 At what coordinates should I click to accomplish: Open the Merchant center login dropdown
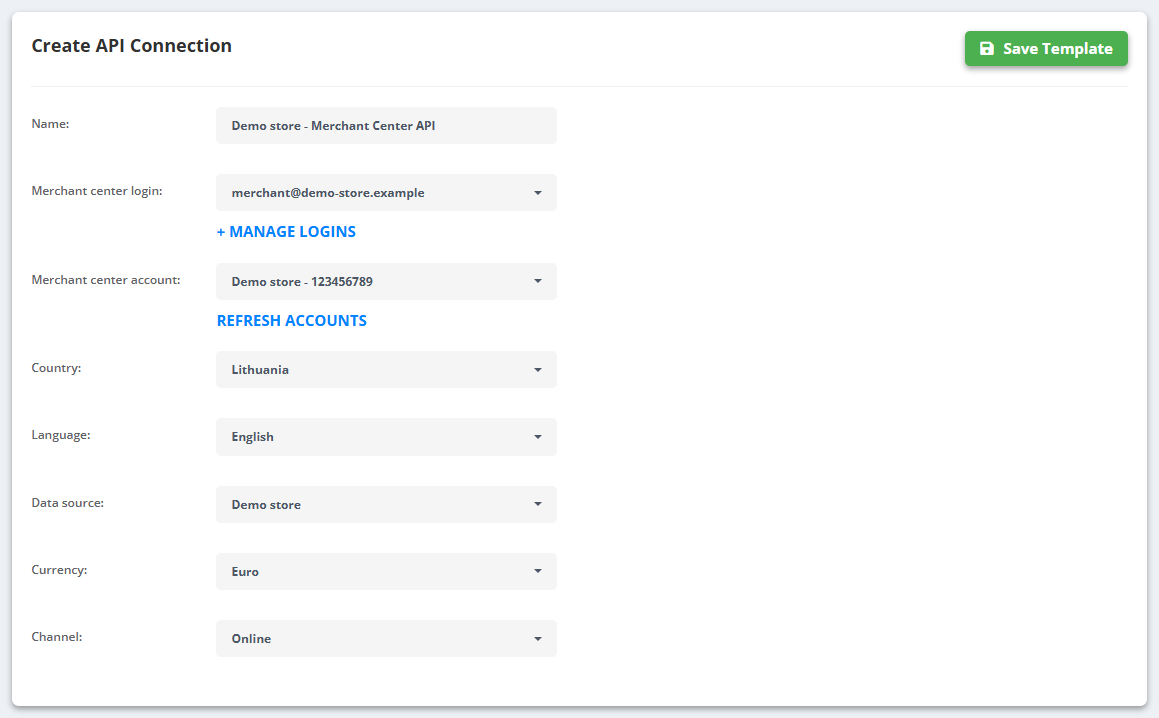tap(386, 192)
